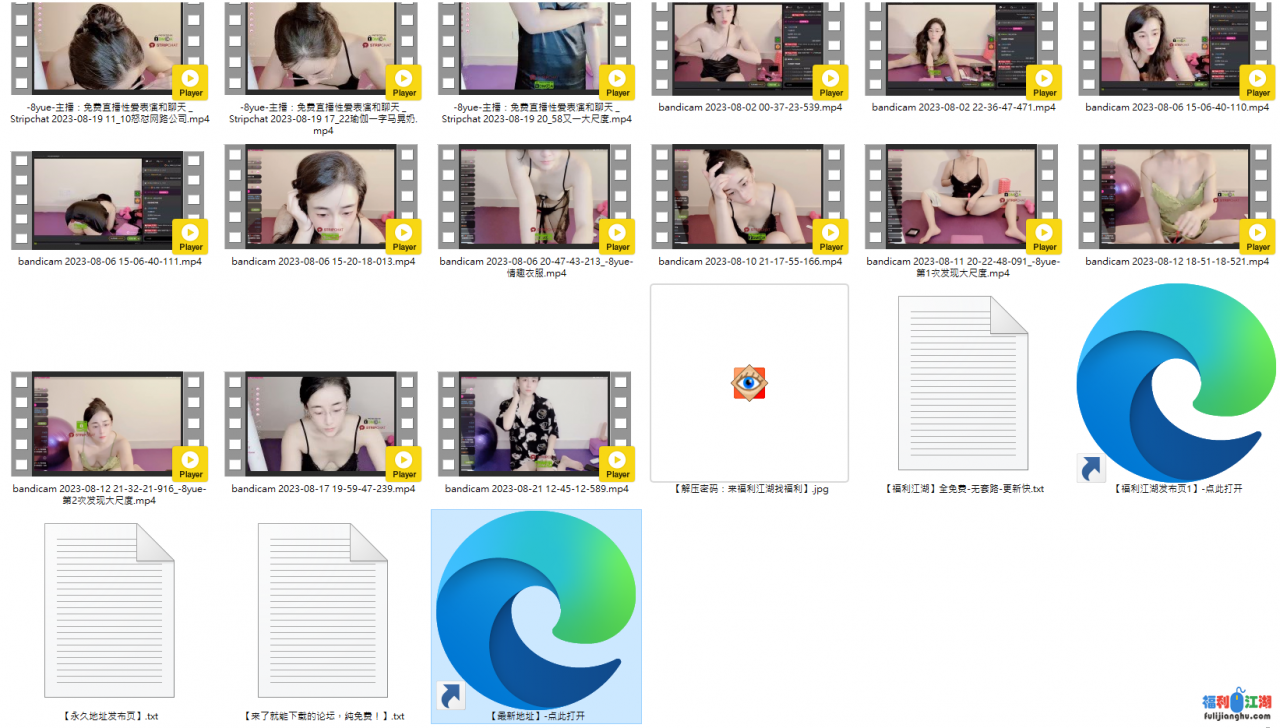Select bandicam 2023-08-06 15-20-18-013.mp4 thumbnail

322,197
